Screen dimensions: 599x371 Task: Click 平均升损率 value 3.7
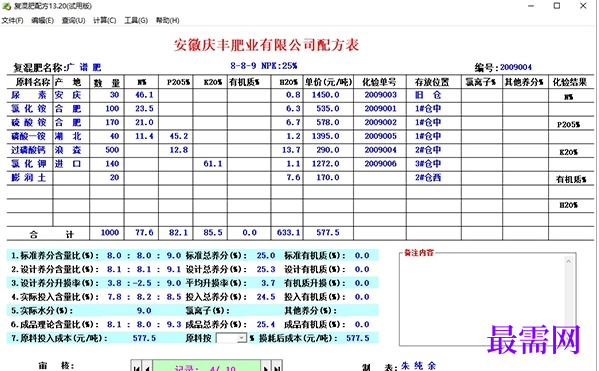click(x=268, y=283)
